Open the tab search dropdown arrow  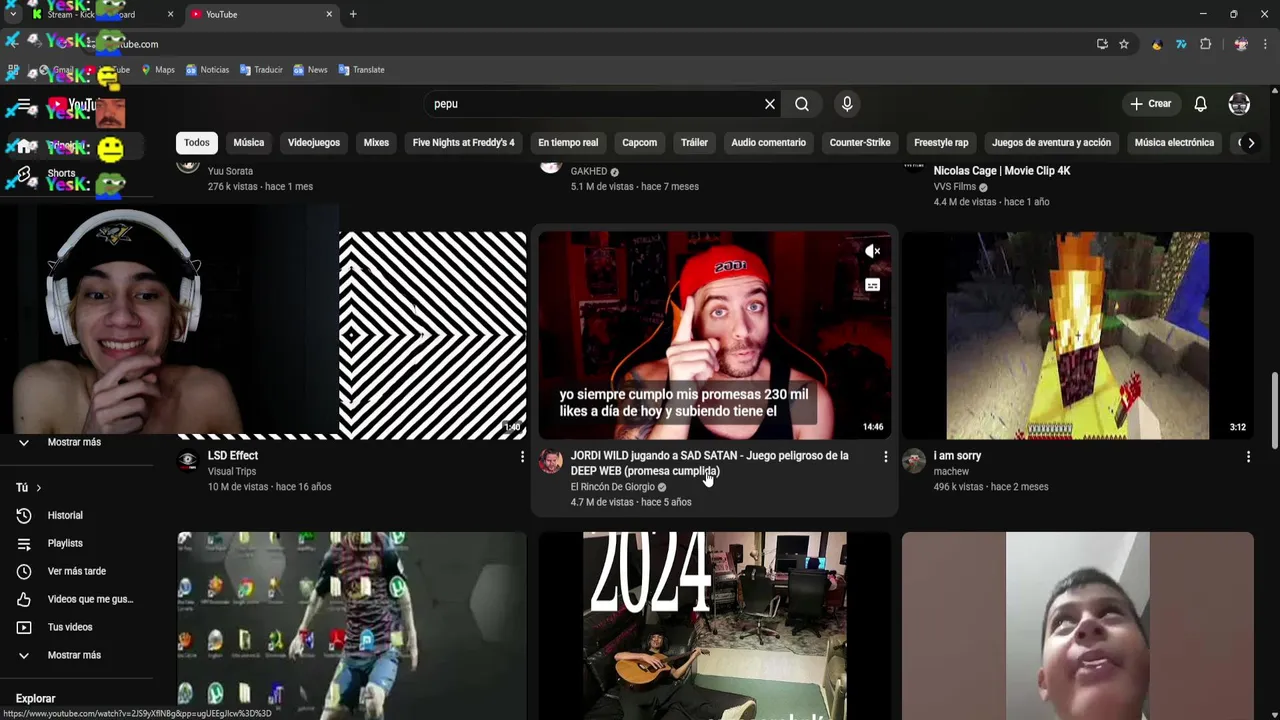12,14
